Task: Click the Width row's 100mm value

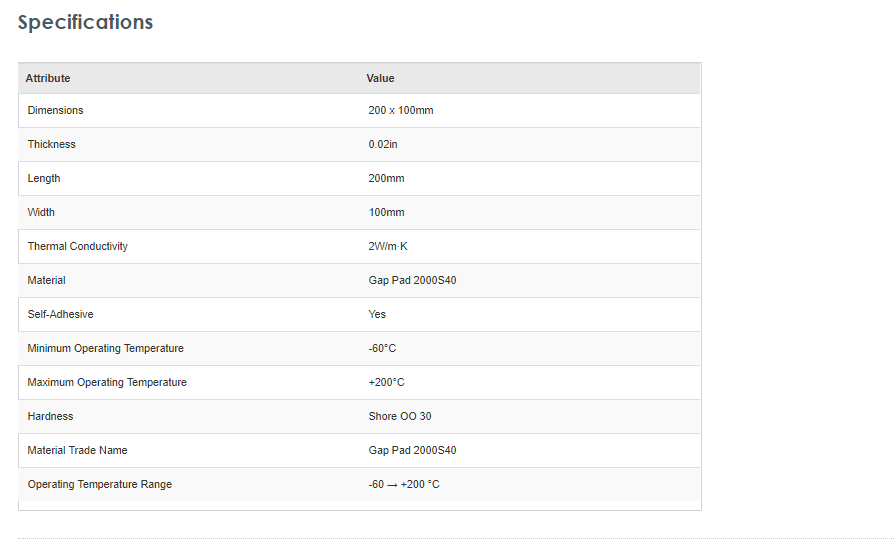Action: (x=386, y=212)
